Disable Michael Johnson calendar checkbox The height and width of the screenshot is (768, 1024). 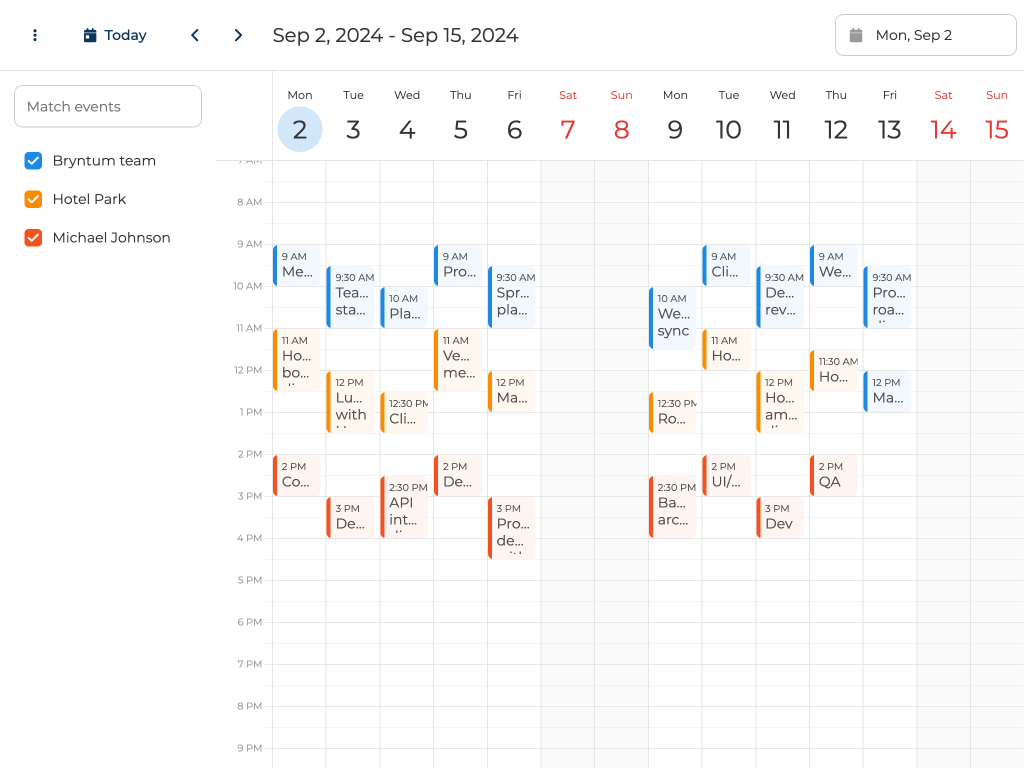pyautogui.click(x=33, y=238)
